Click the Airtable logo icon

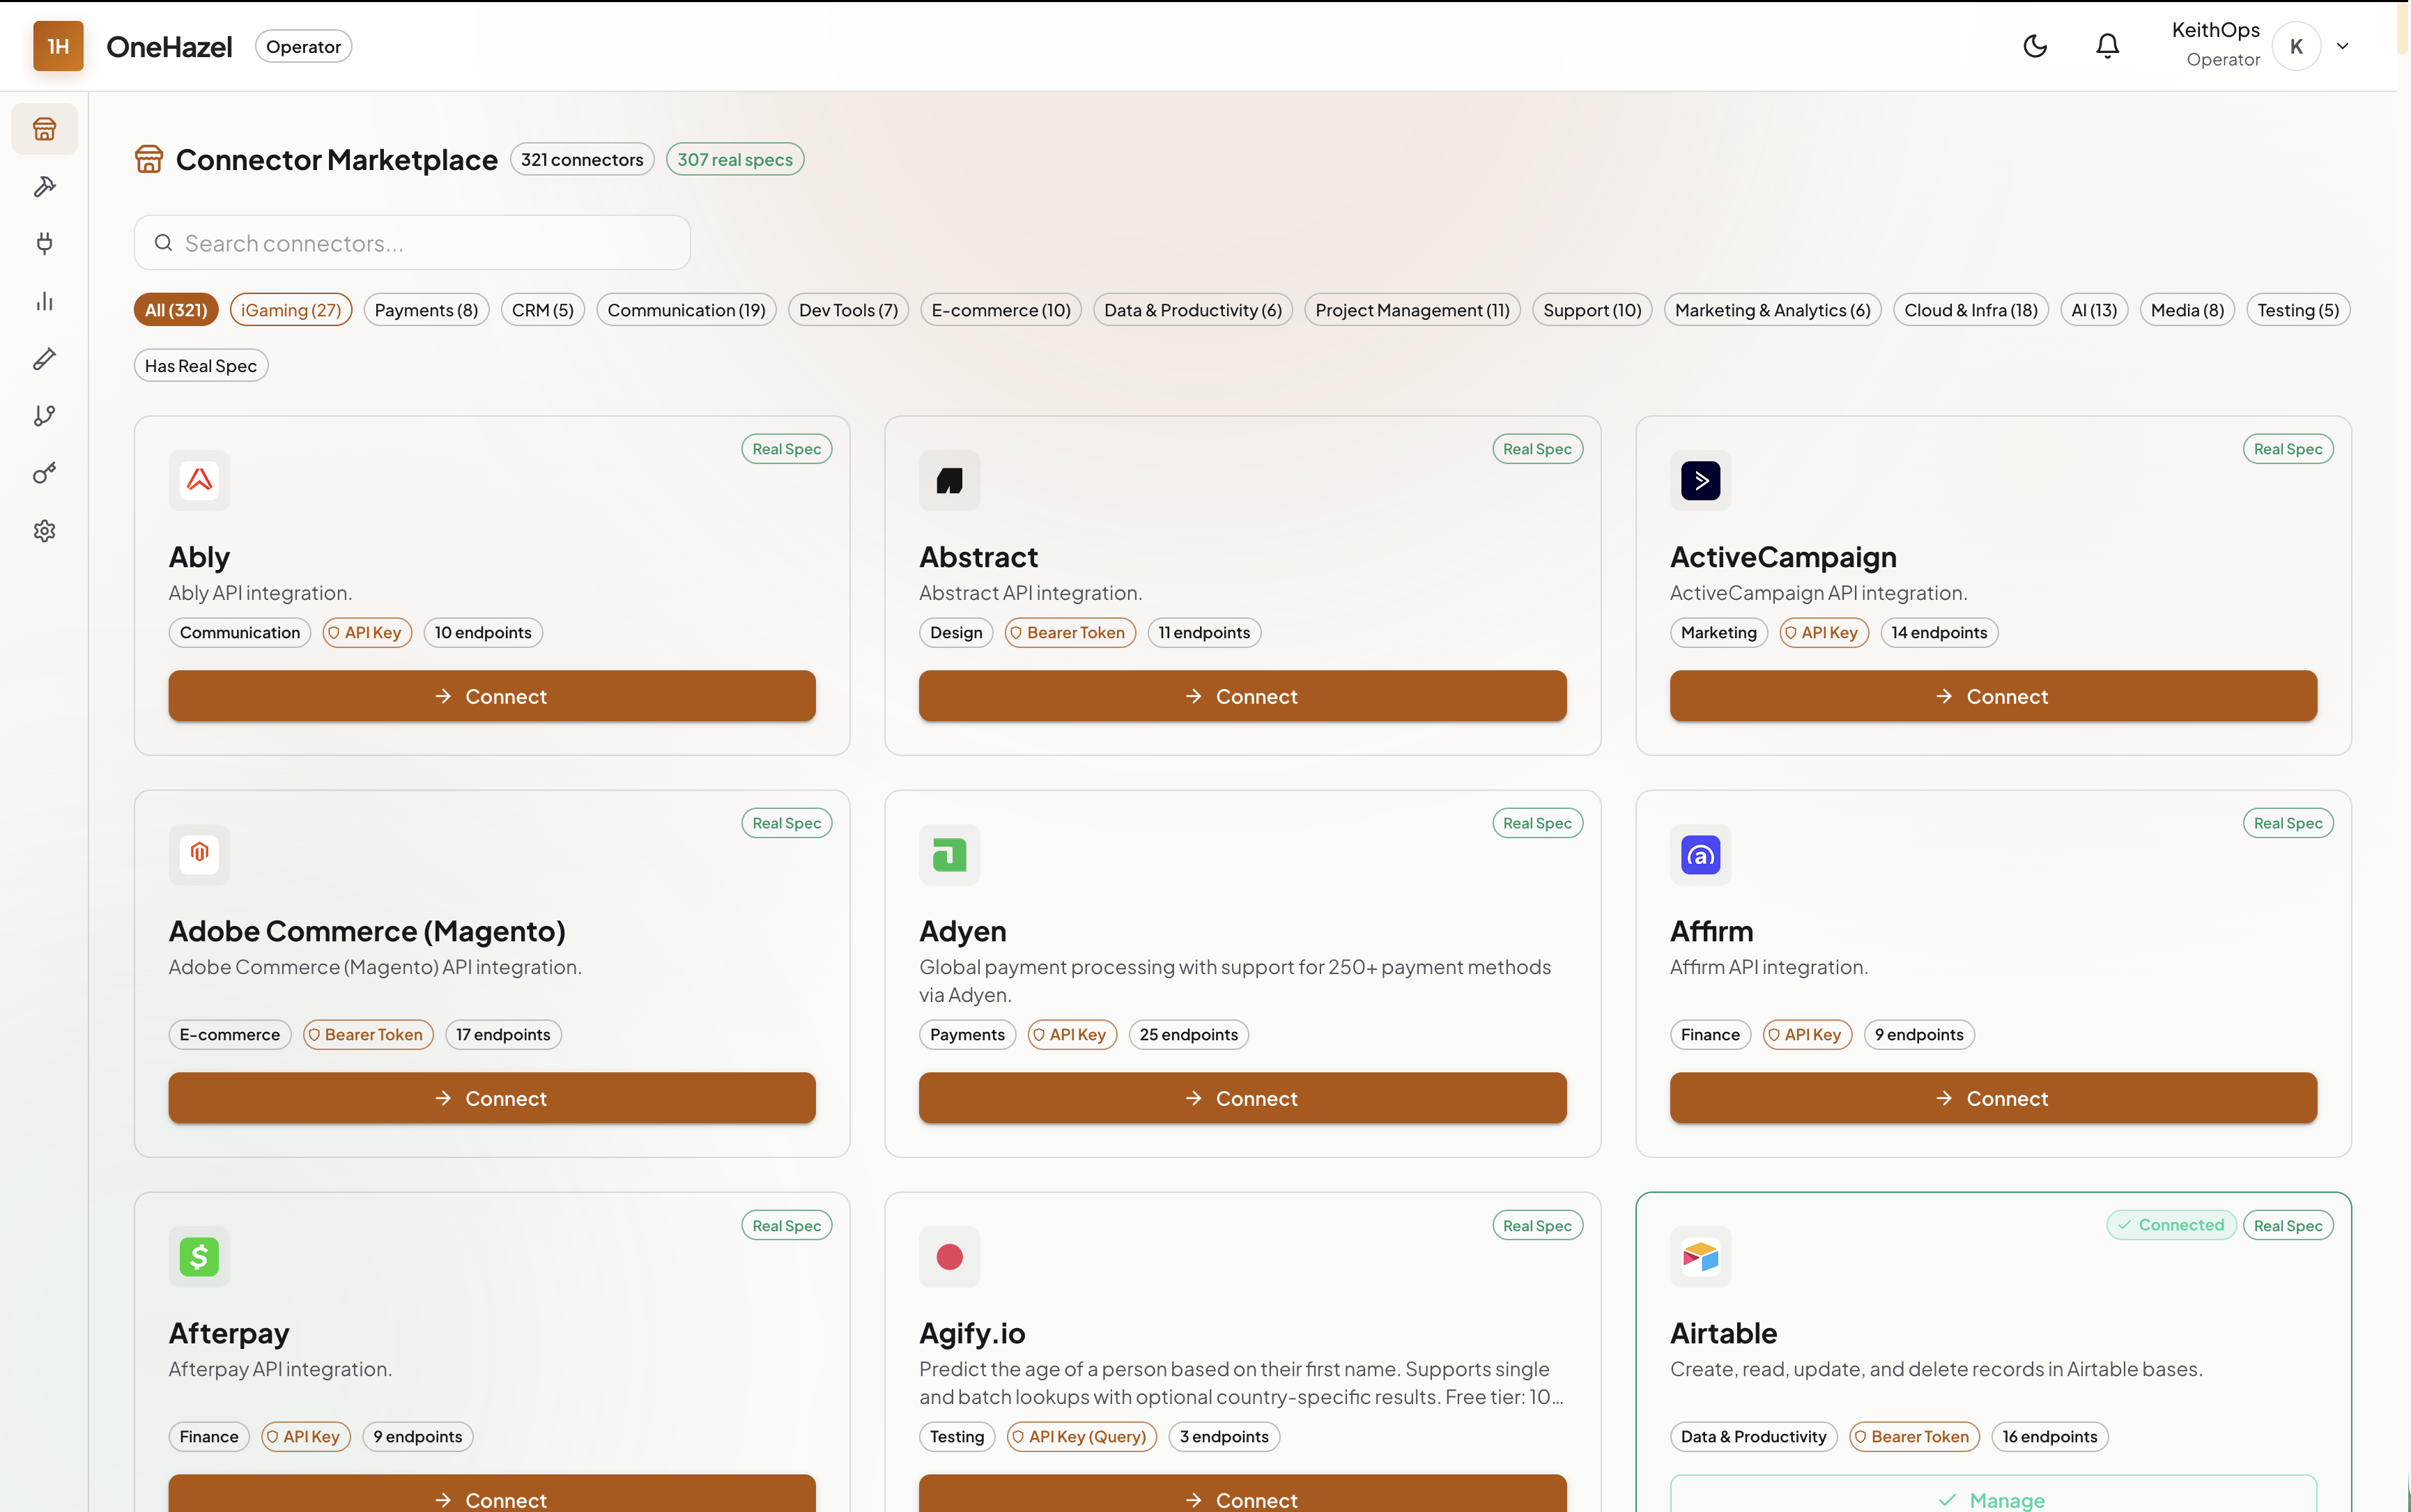click(1700, 1257)
